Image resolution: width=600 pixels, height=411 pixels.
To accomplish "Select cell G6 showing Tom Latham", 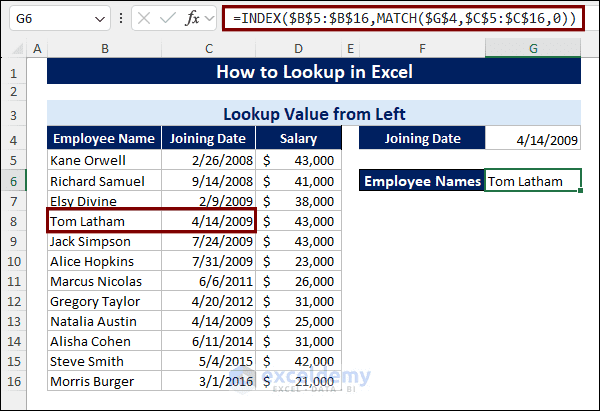I will coord(533,181).
